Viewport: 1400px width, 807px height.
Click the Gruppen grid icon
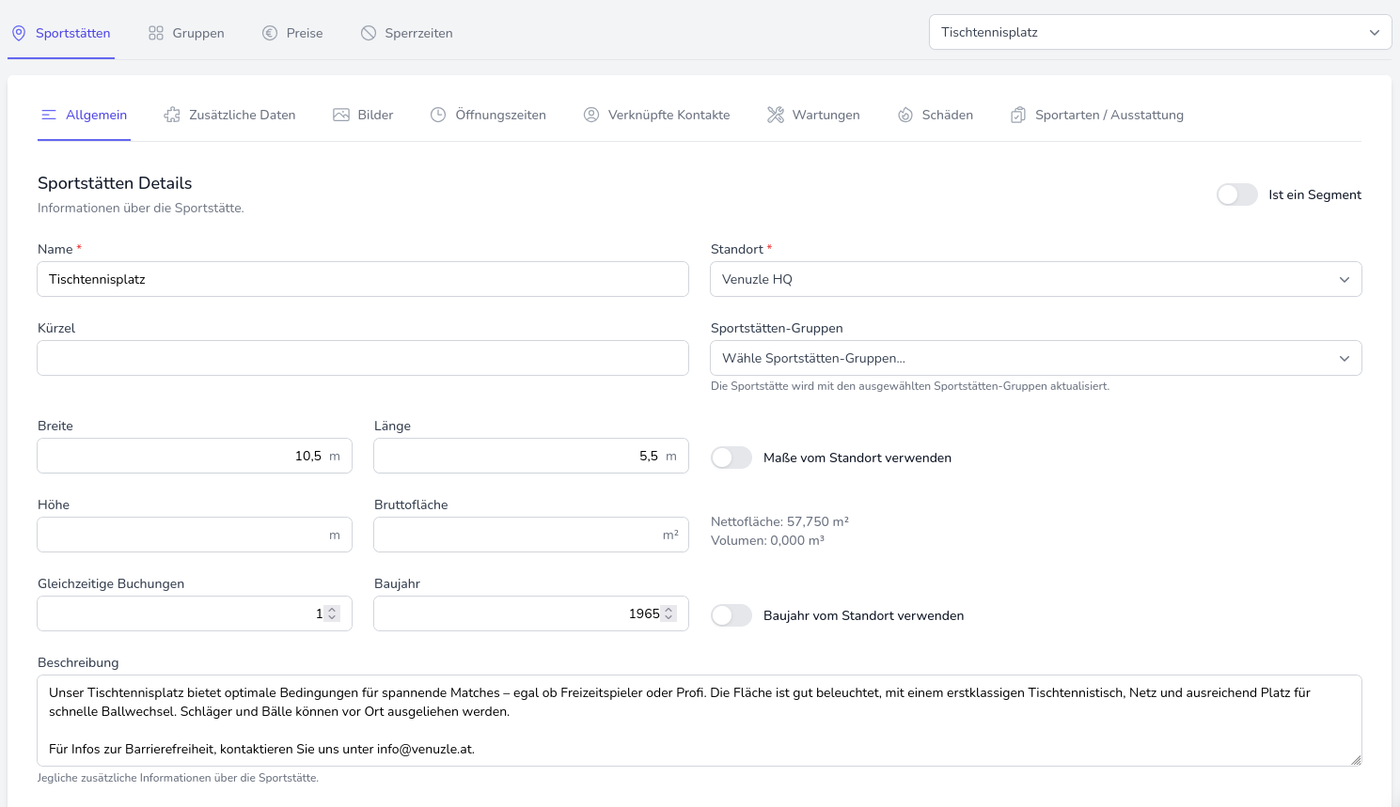pyautogui.click(x=156, y=33)
